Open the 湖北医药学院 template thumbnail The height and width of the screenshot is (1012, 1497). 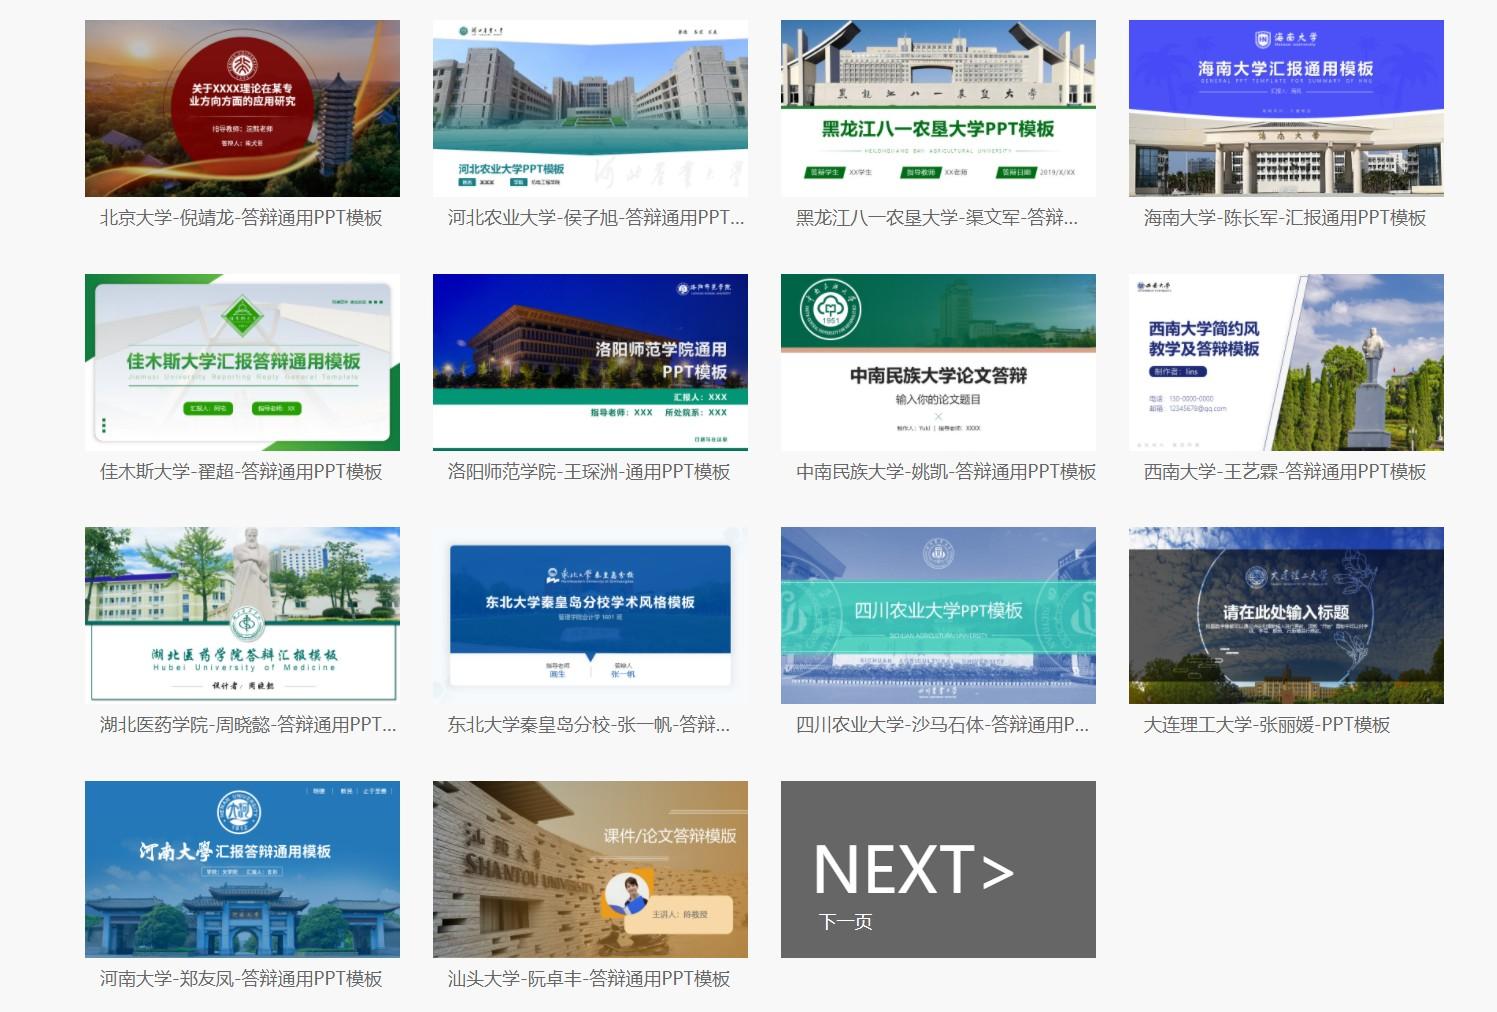[242, 615]
